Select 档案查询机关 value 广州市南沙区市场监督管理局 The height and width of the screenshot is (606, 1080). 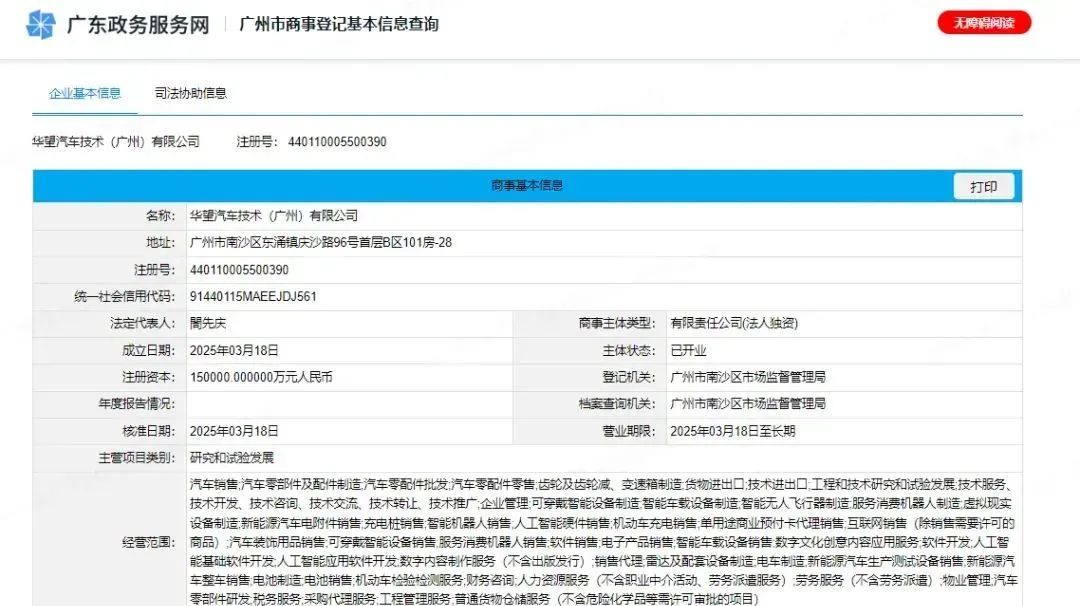coord(747,404)
